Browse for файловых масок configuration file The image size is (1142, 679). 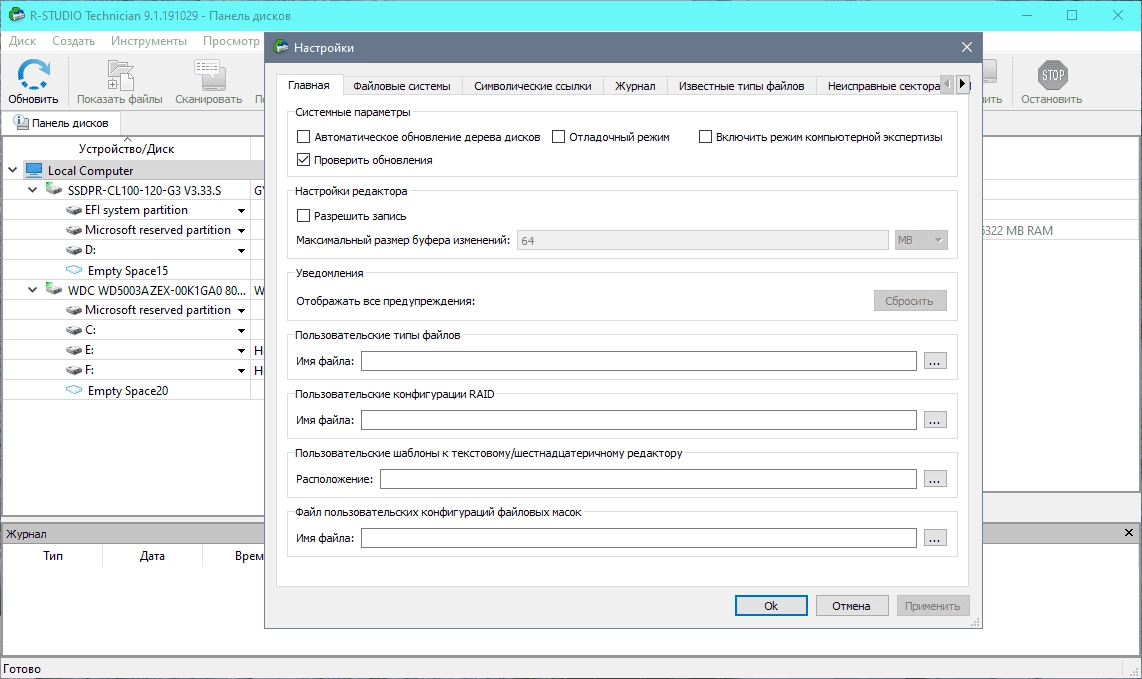pos(935,538)
